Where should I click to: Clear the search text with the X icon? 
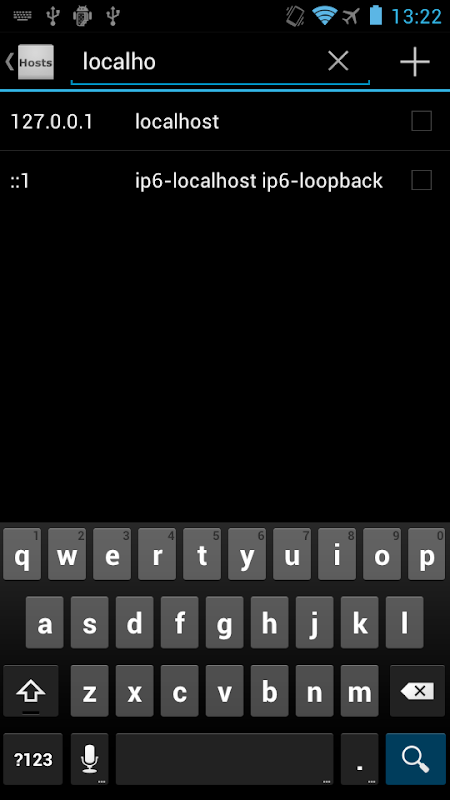(338, 61)
